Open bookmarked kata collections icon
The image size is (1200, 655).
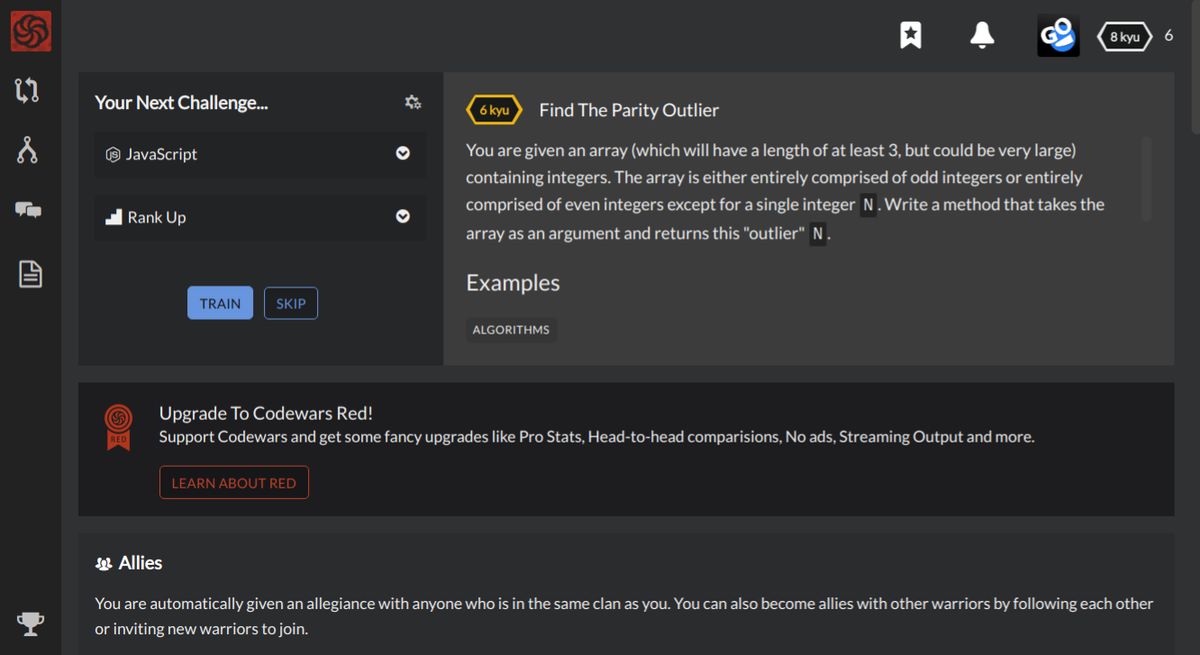pyautogui.click(x=910, y=36)
